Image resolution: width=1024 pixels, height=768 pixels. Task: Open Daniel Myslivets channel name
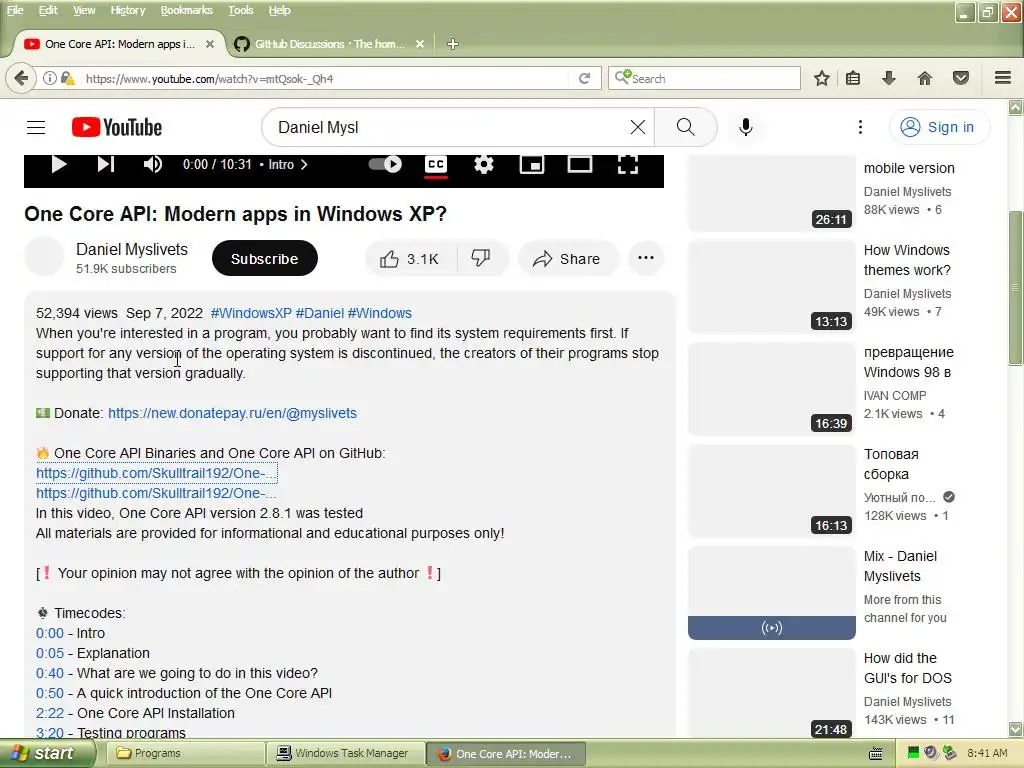pyautogui.click(x=132, y=249)
